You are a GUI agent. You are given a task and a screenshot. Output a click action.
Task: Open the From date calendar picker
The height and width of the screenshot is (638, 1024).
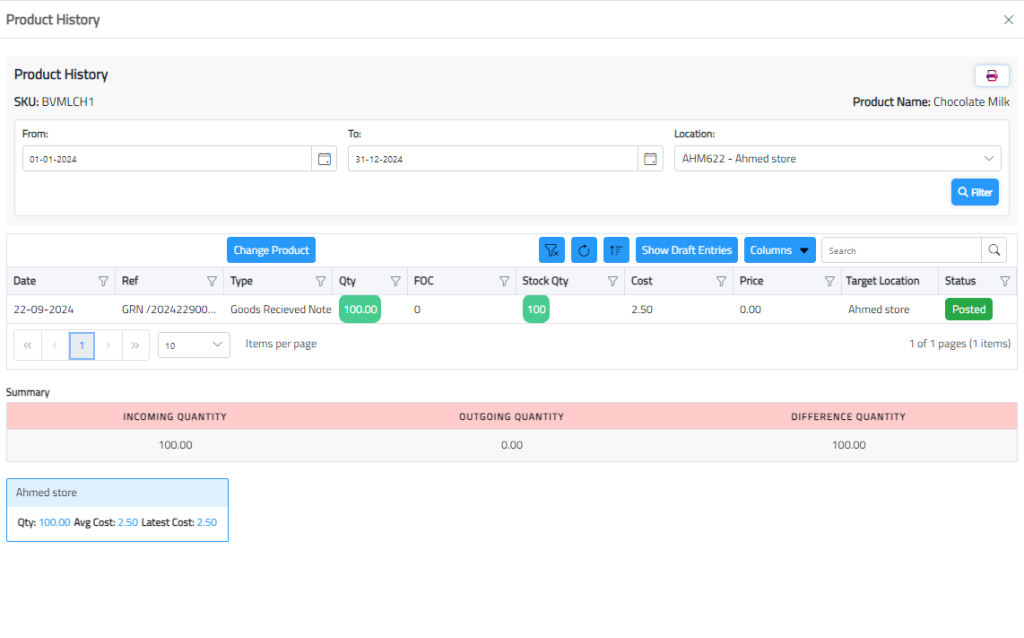324,159
